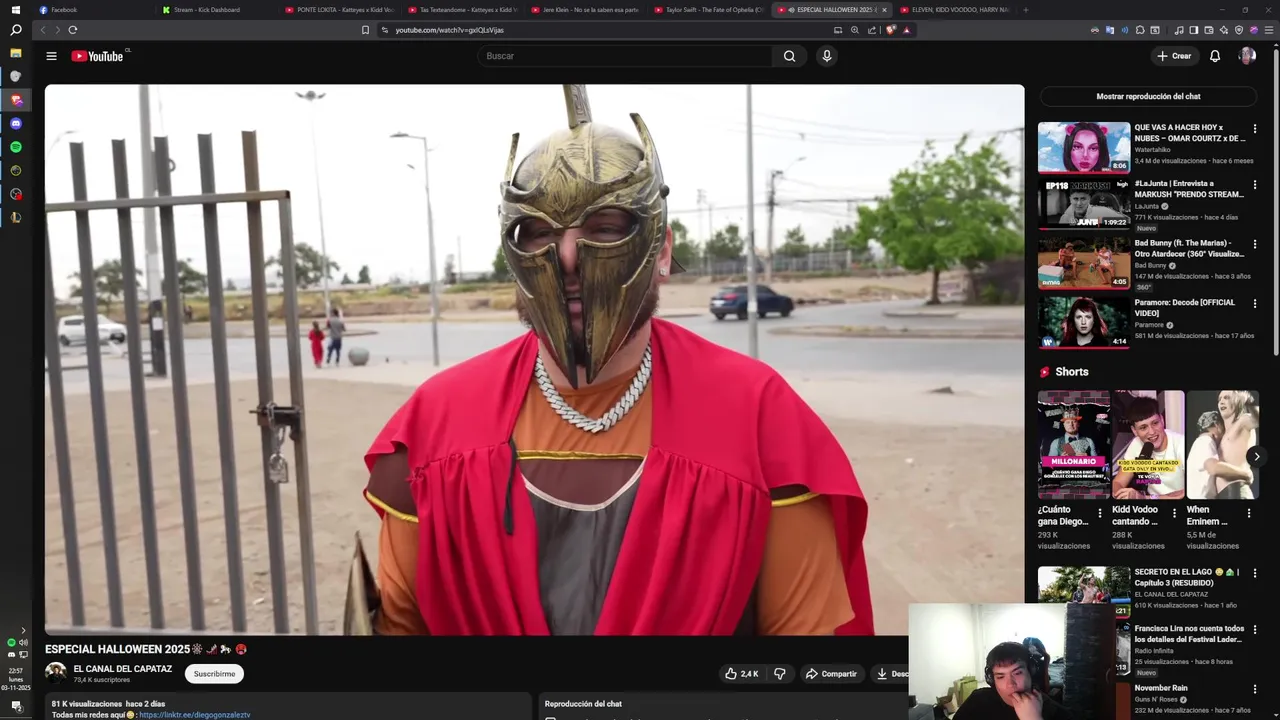Start voice search with the microphone
This screenshot has height=720, width=1280.
[826, 56]
